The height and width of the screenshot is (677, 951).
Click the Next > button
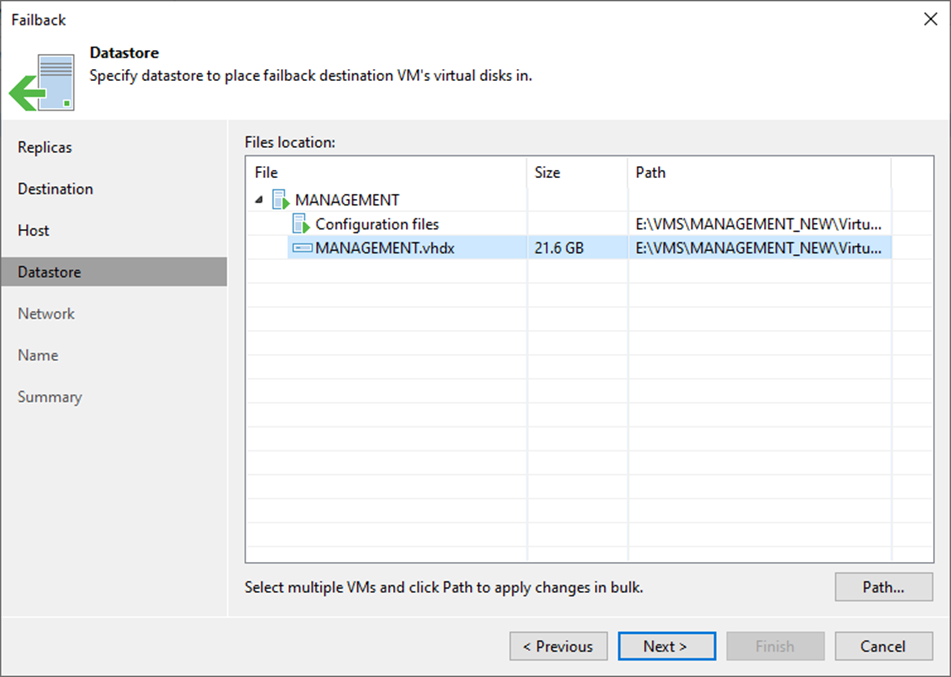666,646
